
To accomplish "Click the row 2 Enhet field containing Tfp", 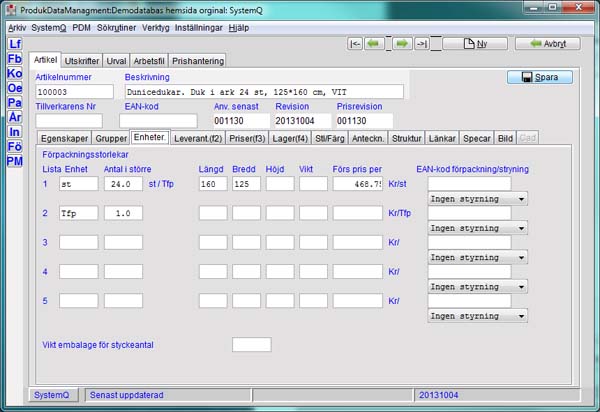I will pyautogui.click(x=78, y=213).
